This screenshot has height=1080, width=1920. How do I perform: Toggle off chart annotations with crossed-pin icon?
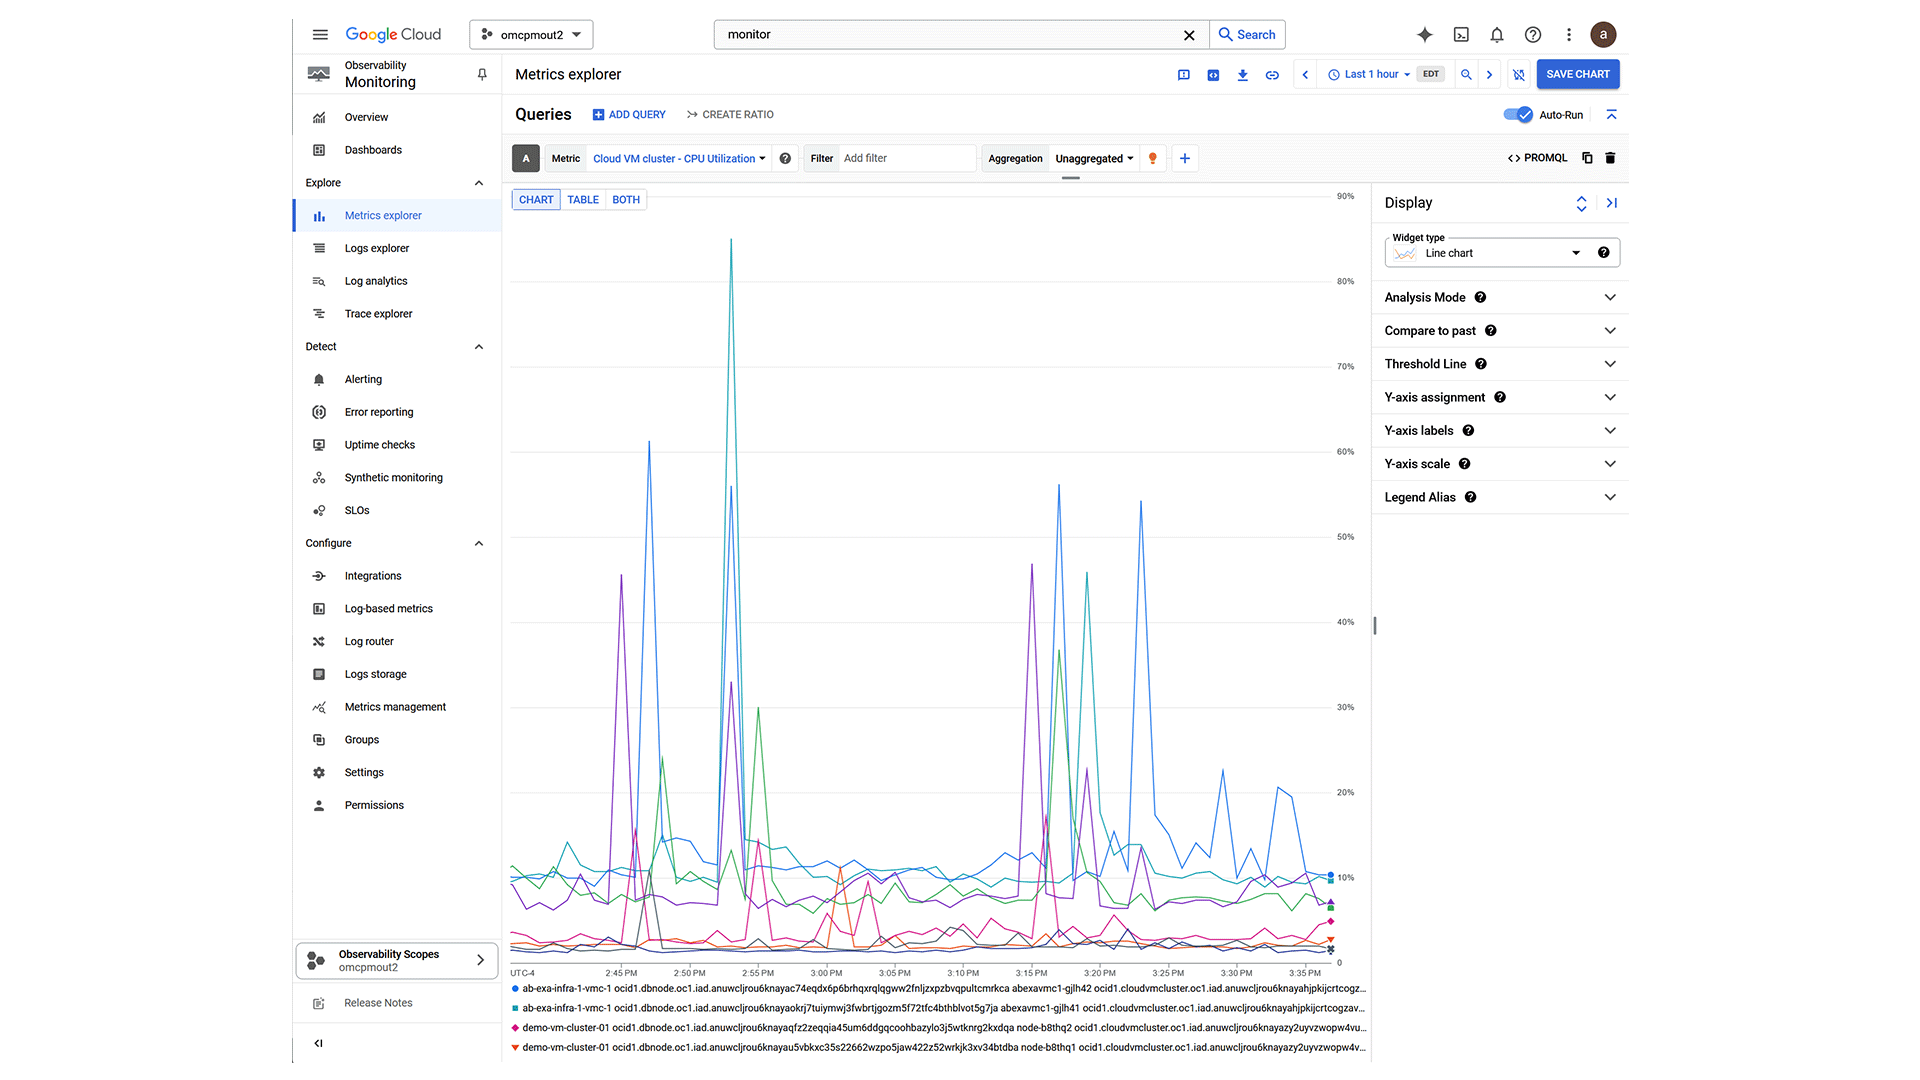[1519, 74]
